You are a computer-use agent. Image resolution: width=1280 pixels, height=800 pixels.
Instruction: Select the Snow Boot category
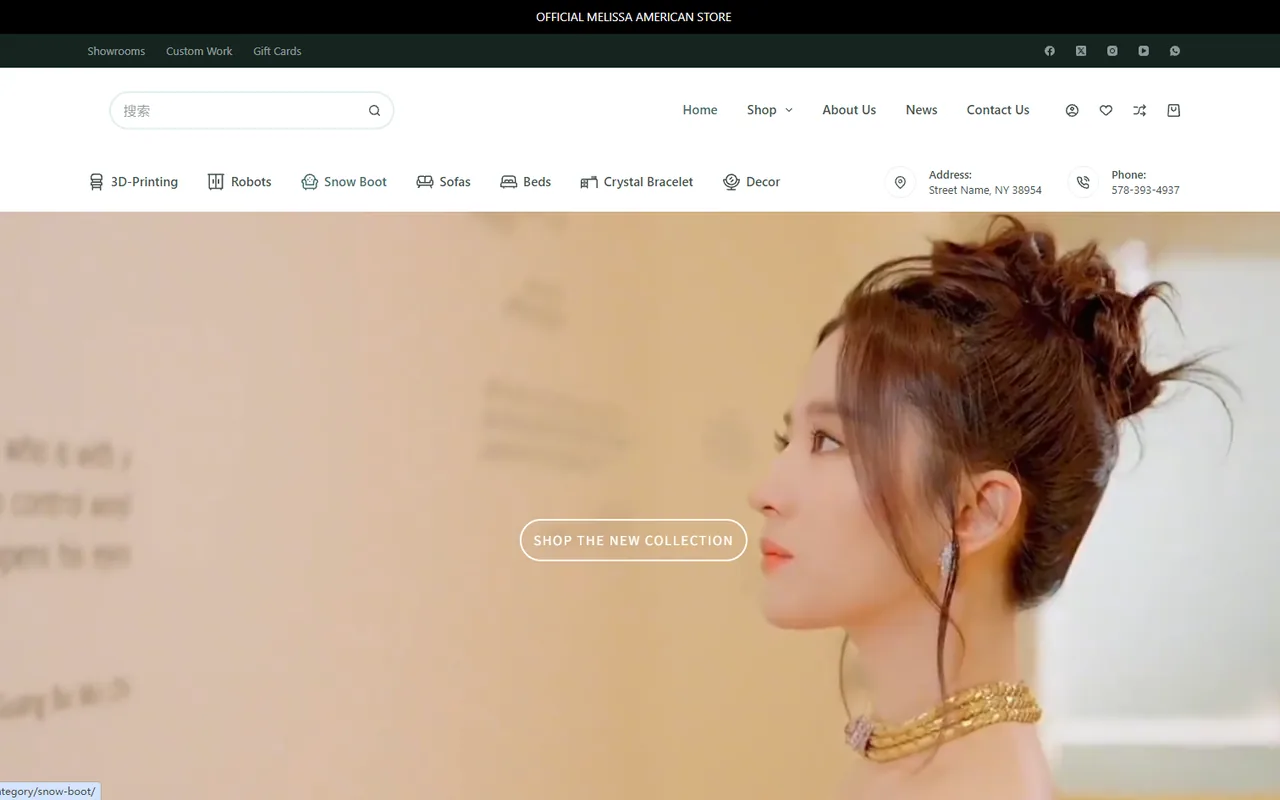[x=344, y=182]
